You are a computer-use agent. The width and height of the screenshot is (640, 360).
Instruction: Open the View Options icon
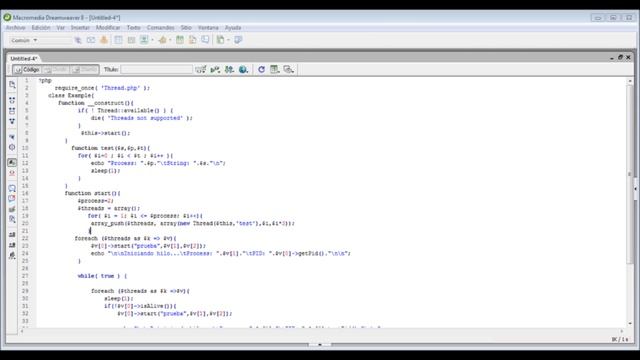[275, 69]
